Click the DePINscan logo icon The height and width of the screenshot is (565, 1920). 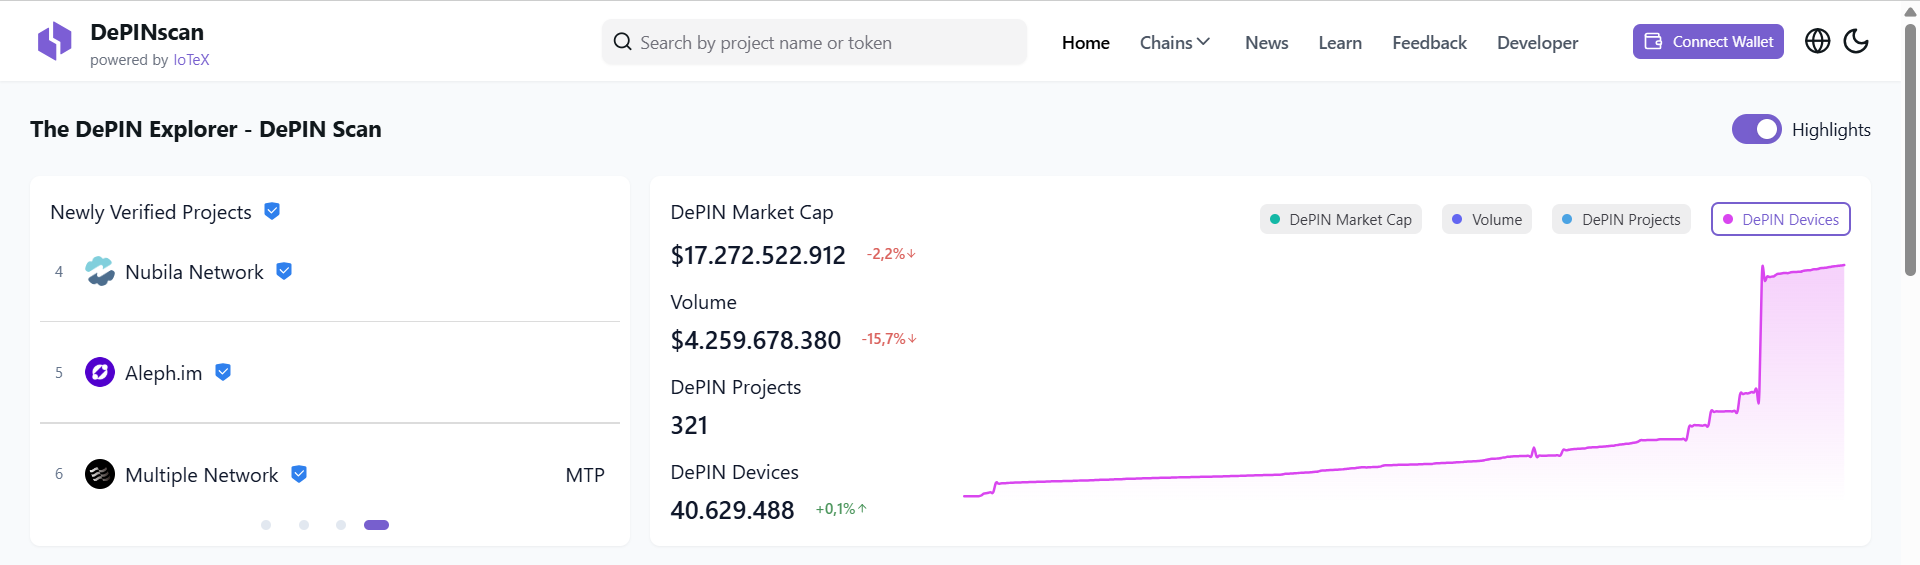(54, 42)
